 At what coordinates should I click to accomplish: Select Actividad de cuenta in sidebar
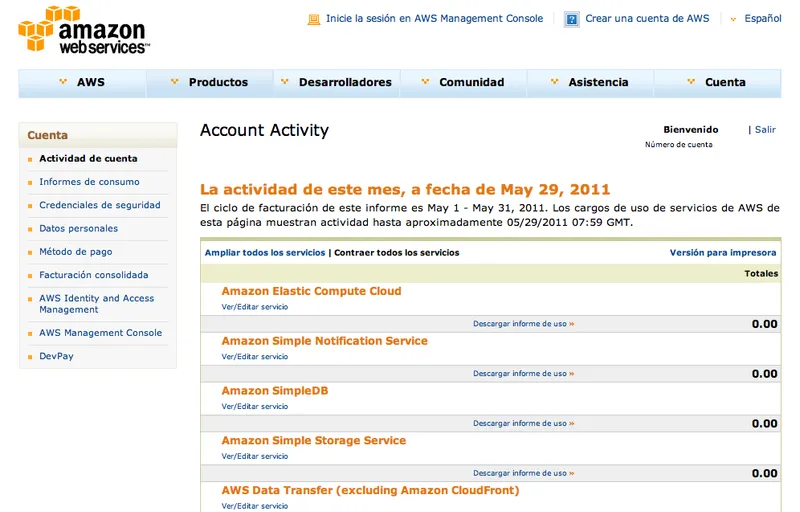coord(88,159)
